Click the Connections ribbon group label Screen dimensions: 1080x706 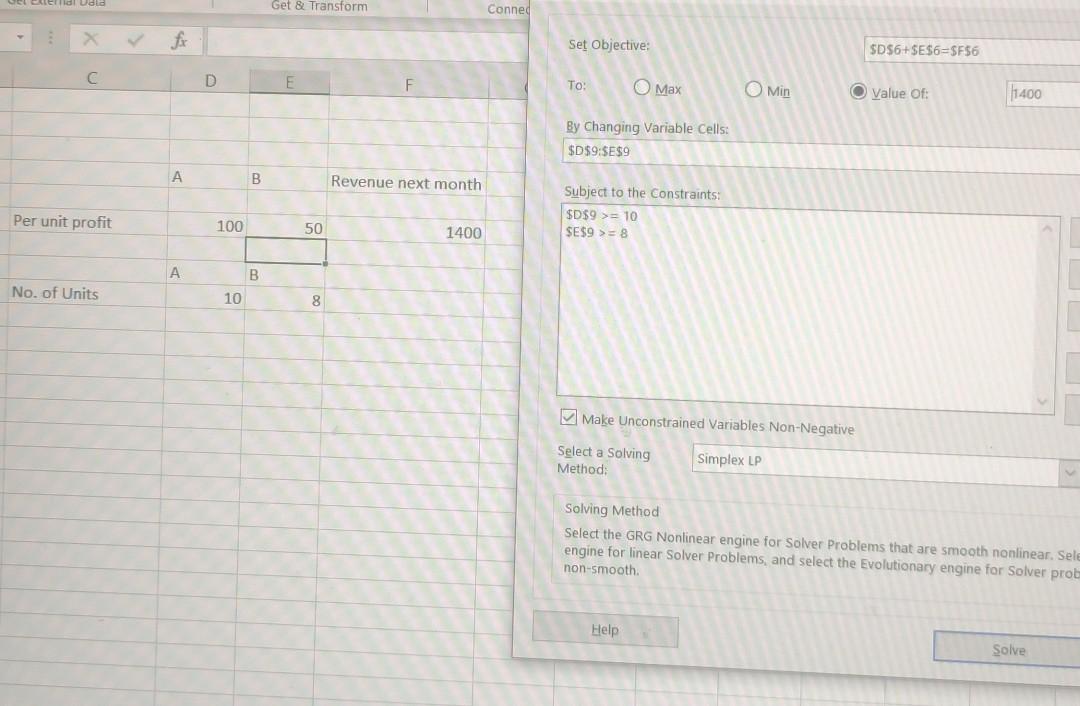coord(508,9)
